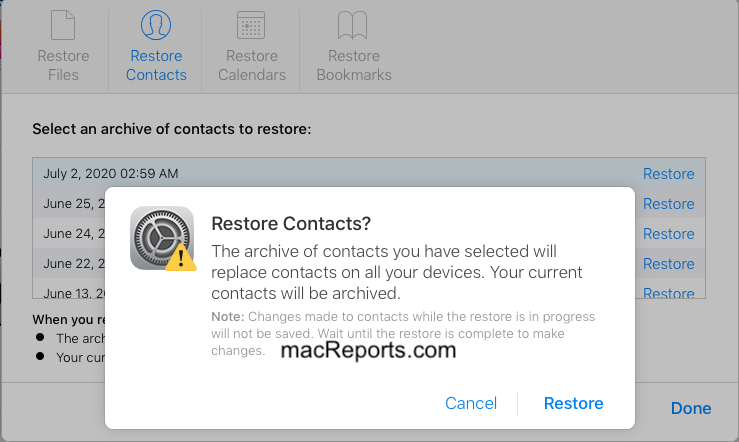Select the Restore Contacts person icon
This screenshot has height=442, width=739.
[x=156, y=25]
